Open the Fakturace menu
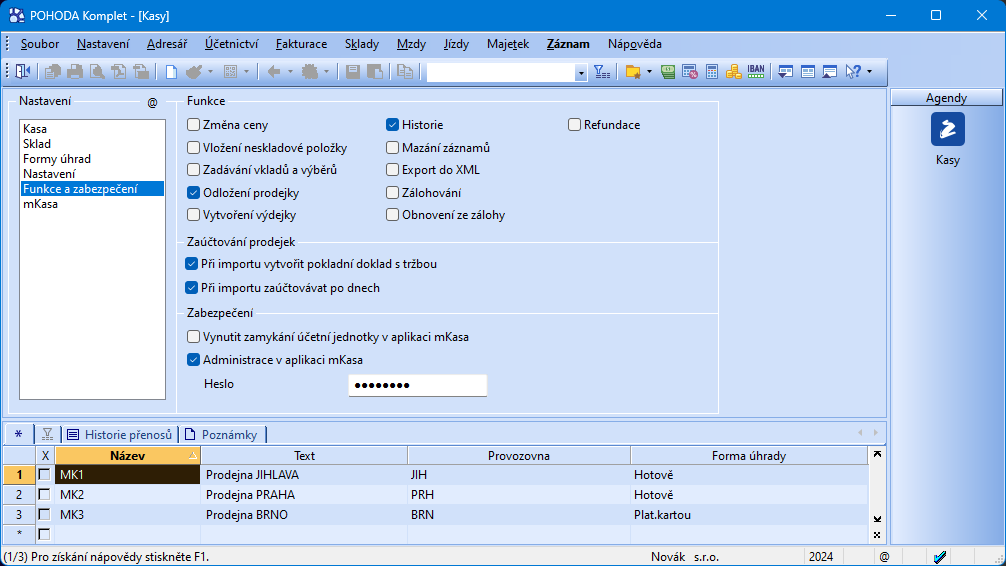The width and height of the screenshot is (1006, 566). pyautogui.click(x=302, y=44)
